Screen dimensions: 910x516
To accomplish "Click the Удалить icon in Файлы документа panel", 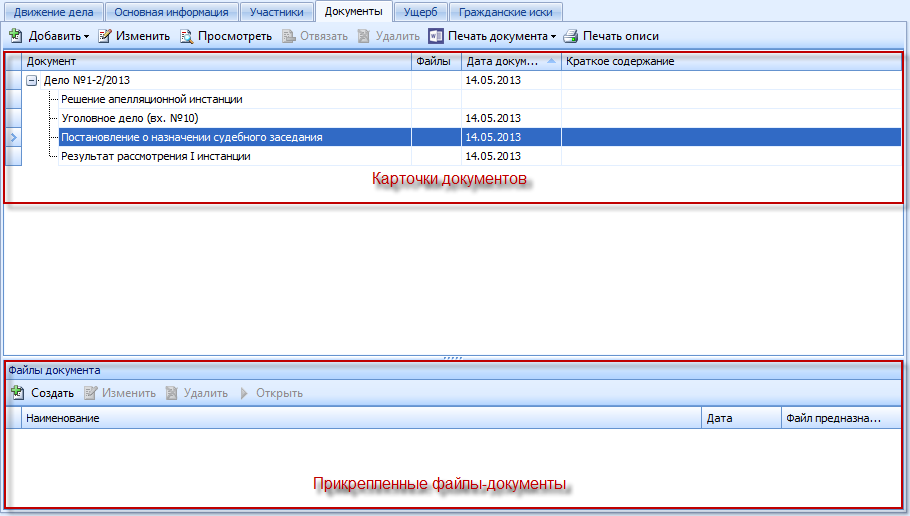I will pos(171,393).
